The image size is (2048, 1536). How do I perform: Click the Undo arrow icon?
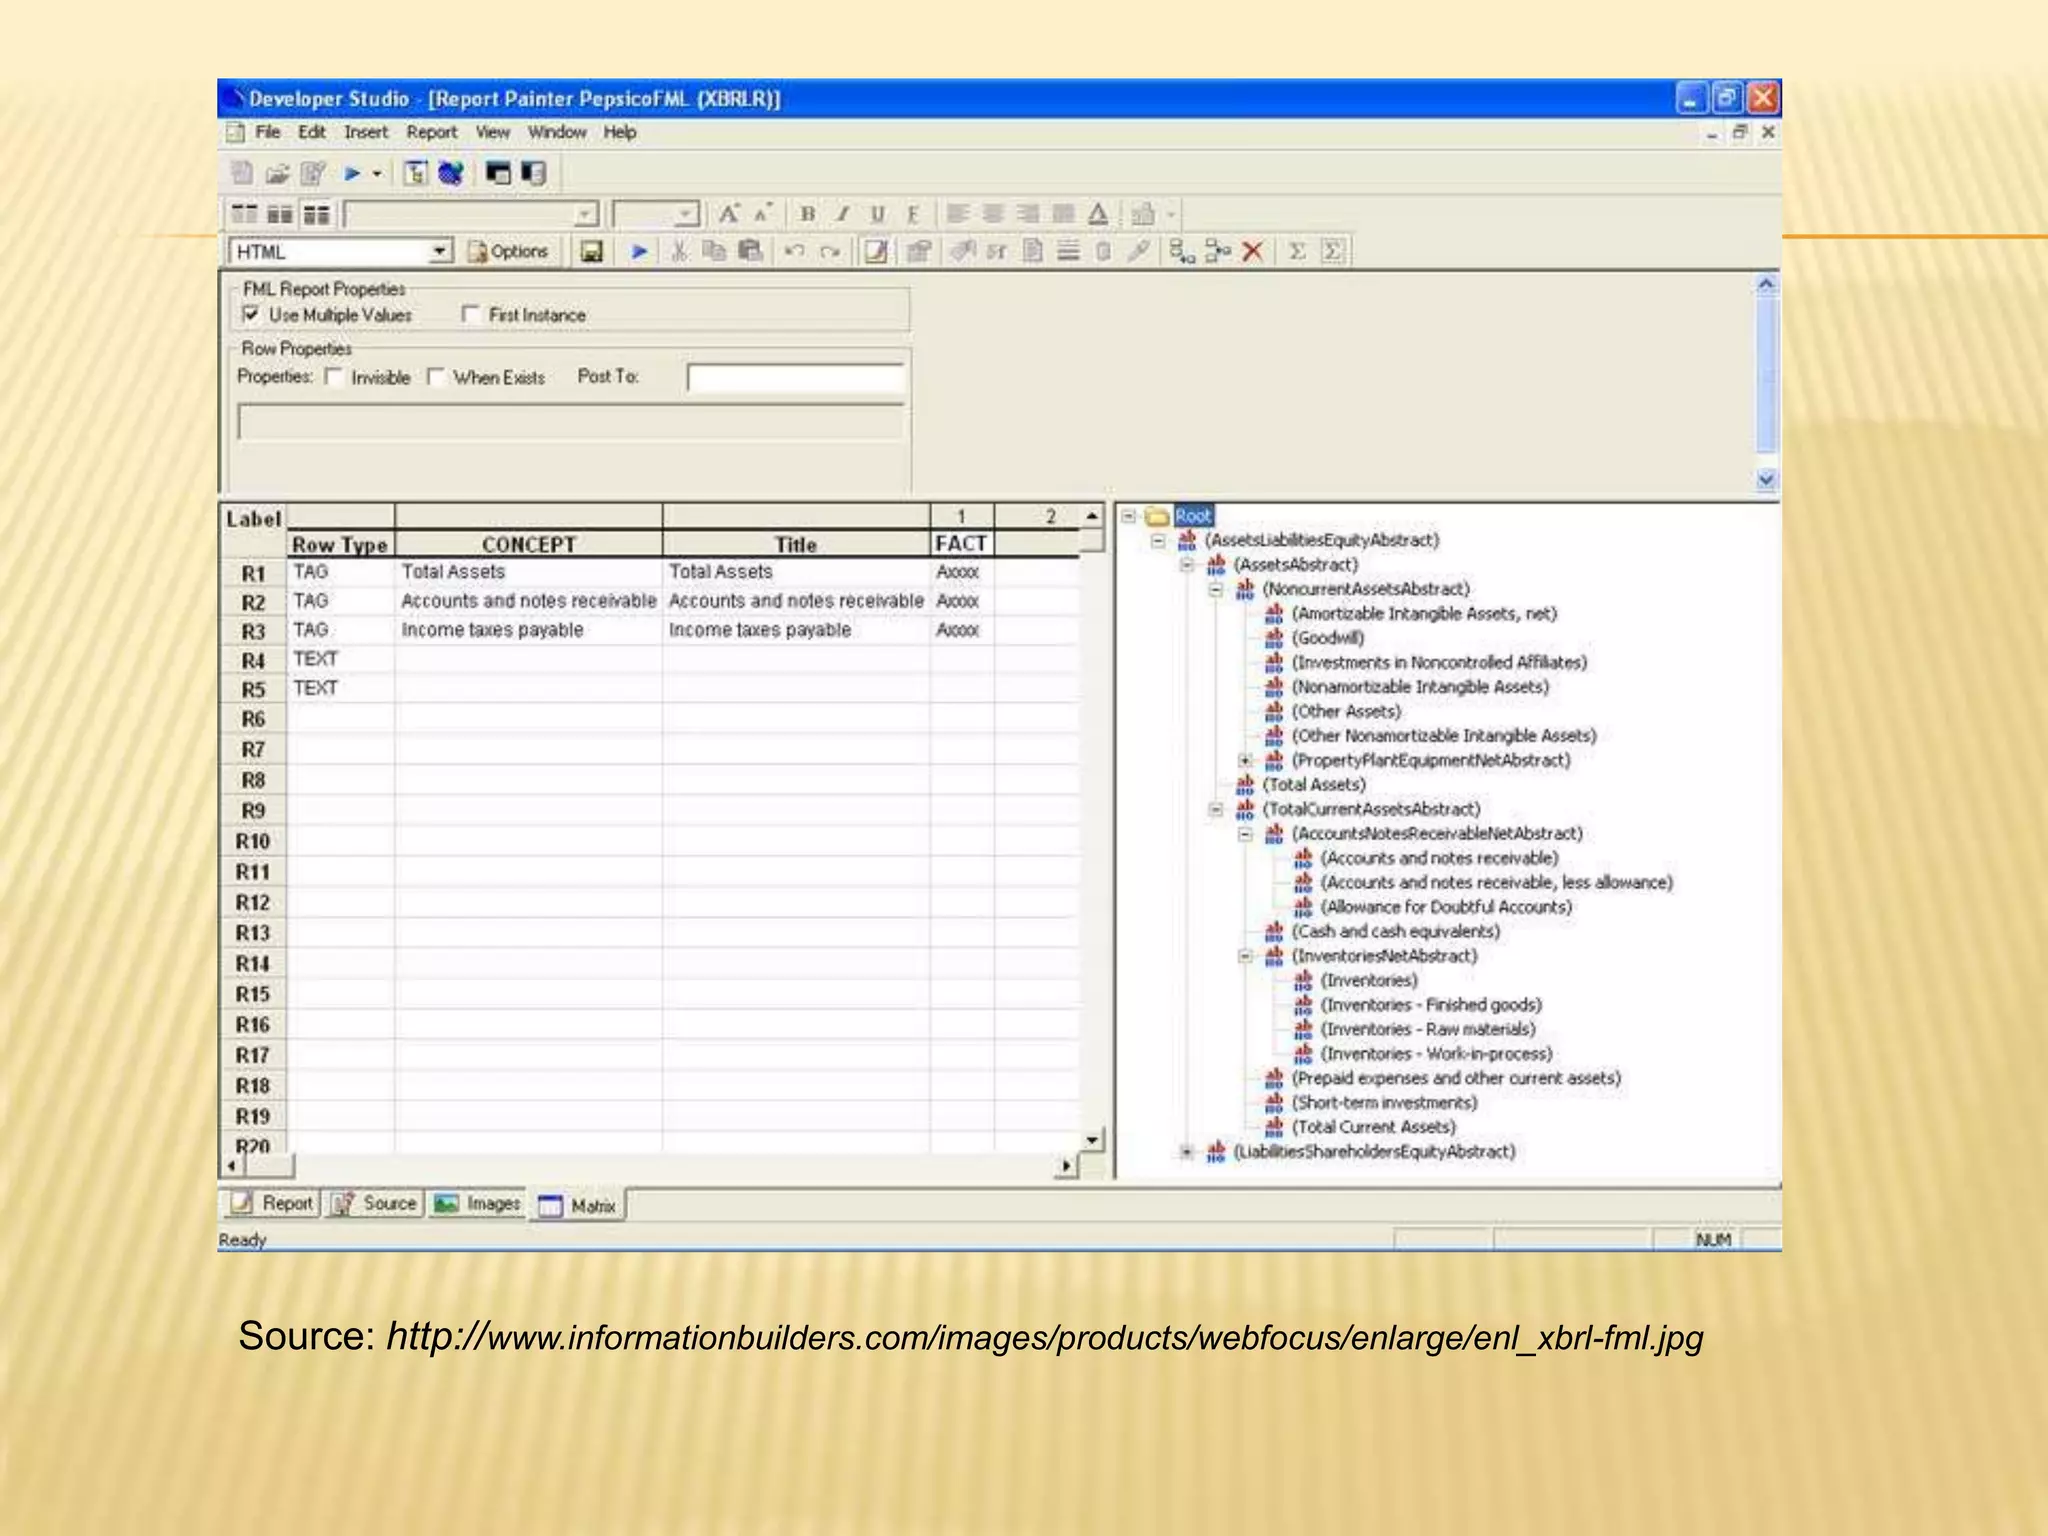pyautogui.click(x=794, y=252)
